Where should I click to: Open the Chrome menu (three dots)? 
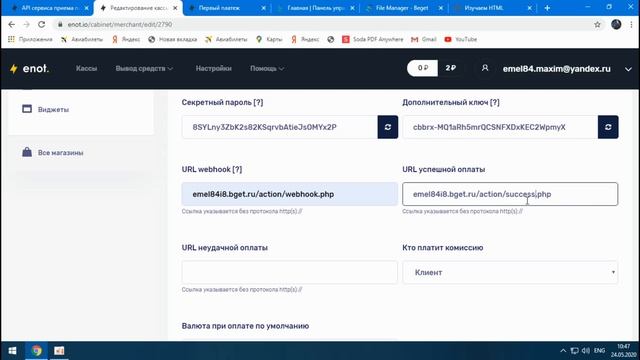pyautogui.click(x=631, y=24)
